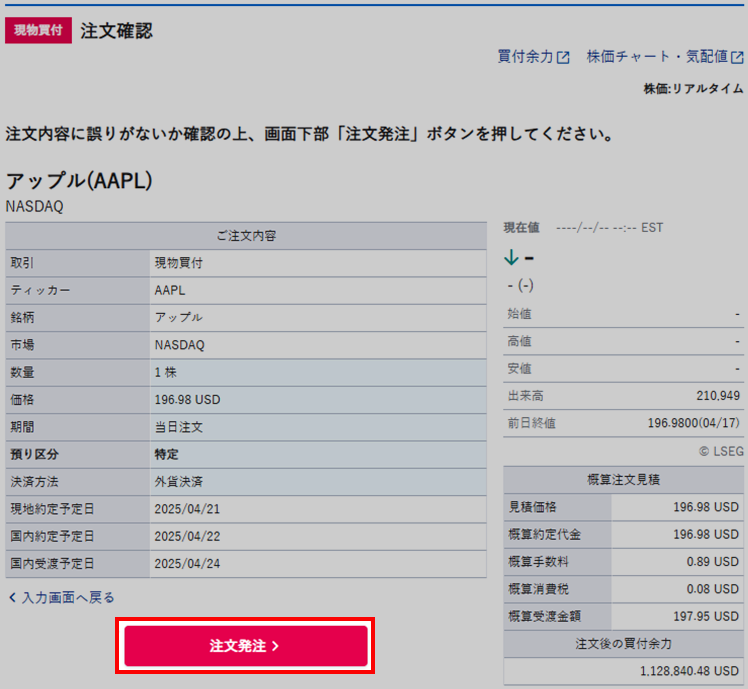
Task: Click the 数量 value 1 株
Action: pos(166,372)
